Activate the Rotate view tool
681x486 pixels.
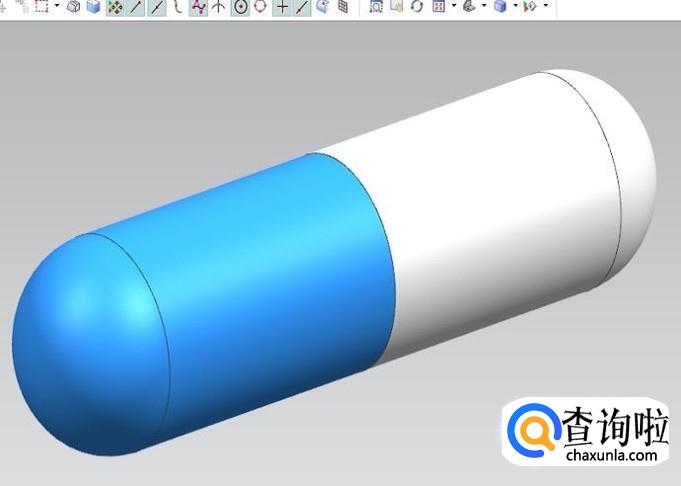pyautogui.click(x=417, y=7)
